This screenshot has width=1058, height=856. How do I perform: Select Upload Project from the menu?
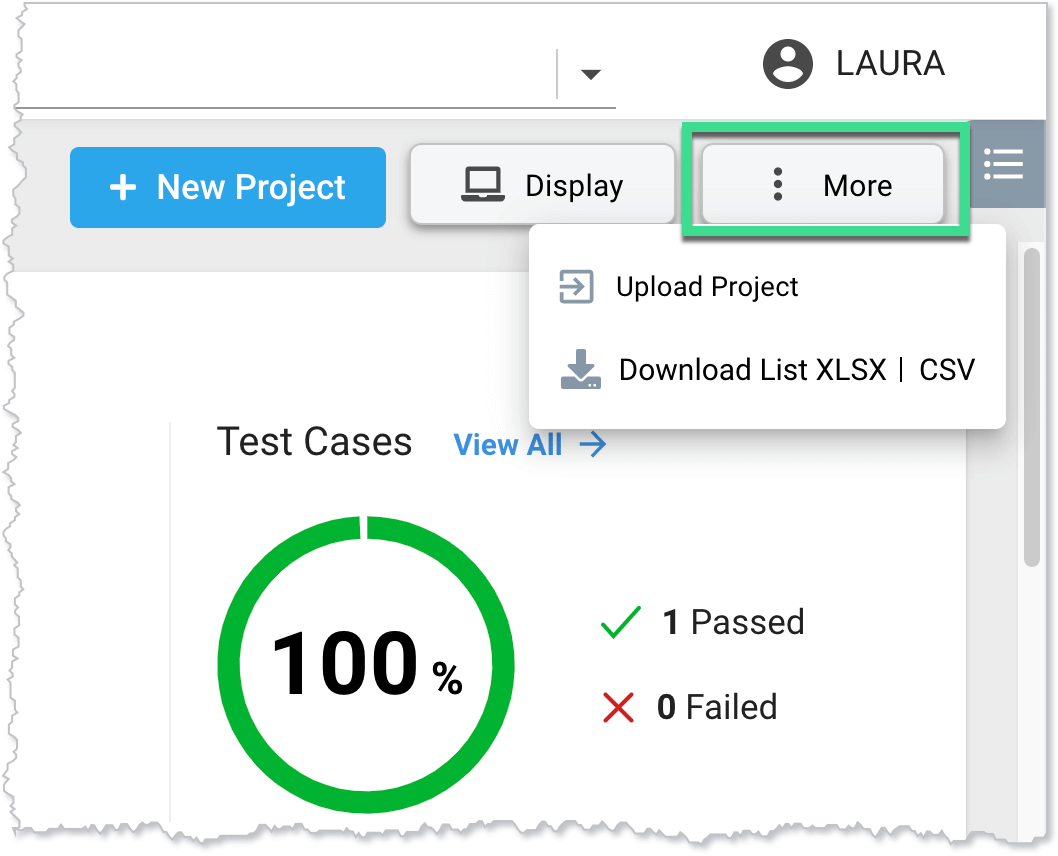click(708, 286)
